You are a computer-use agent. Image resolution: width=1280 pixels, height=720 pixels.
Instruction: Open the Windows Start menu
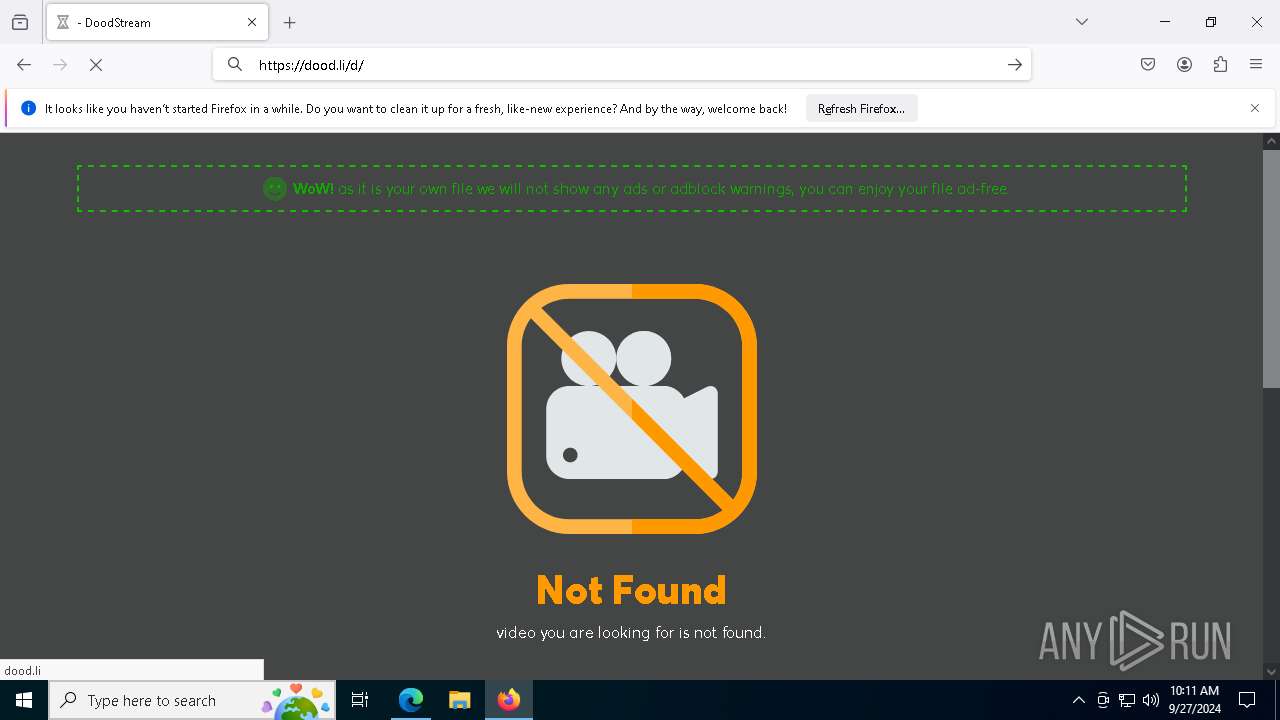pos(24,700)
